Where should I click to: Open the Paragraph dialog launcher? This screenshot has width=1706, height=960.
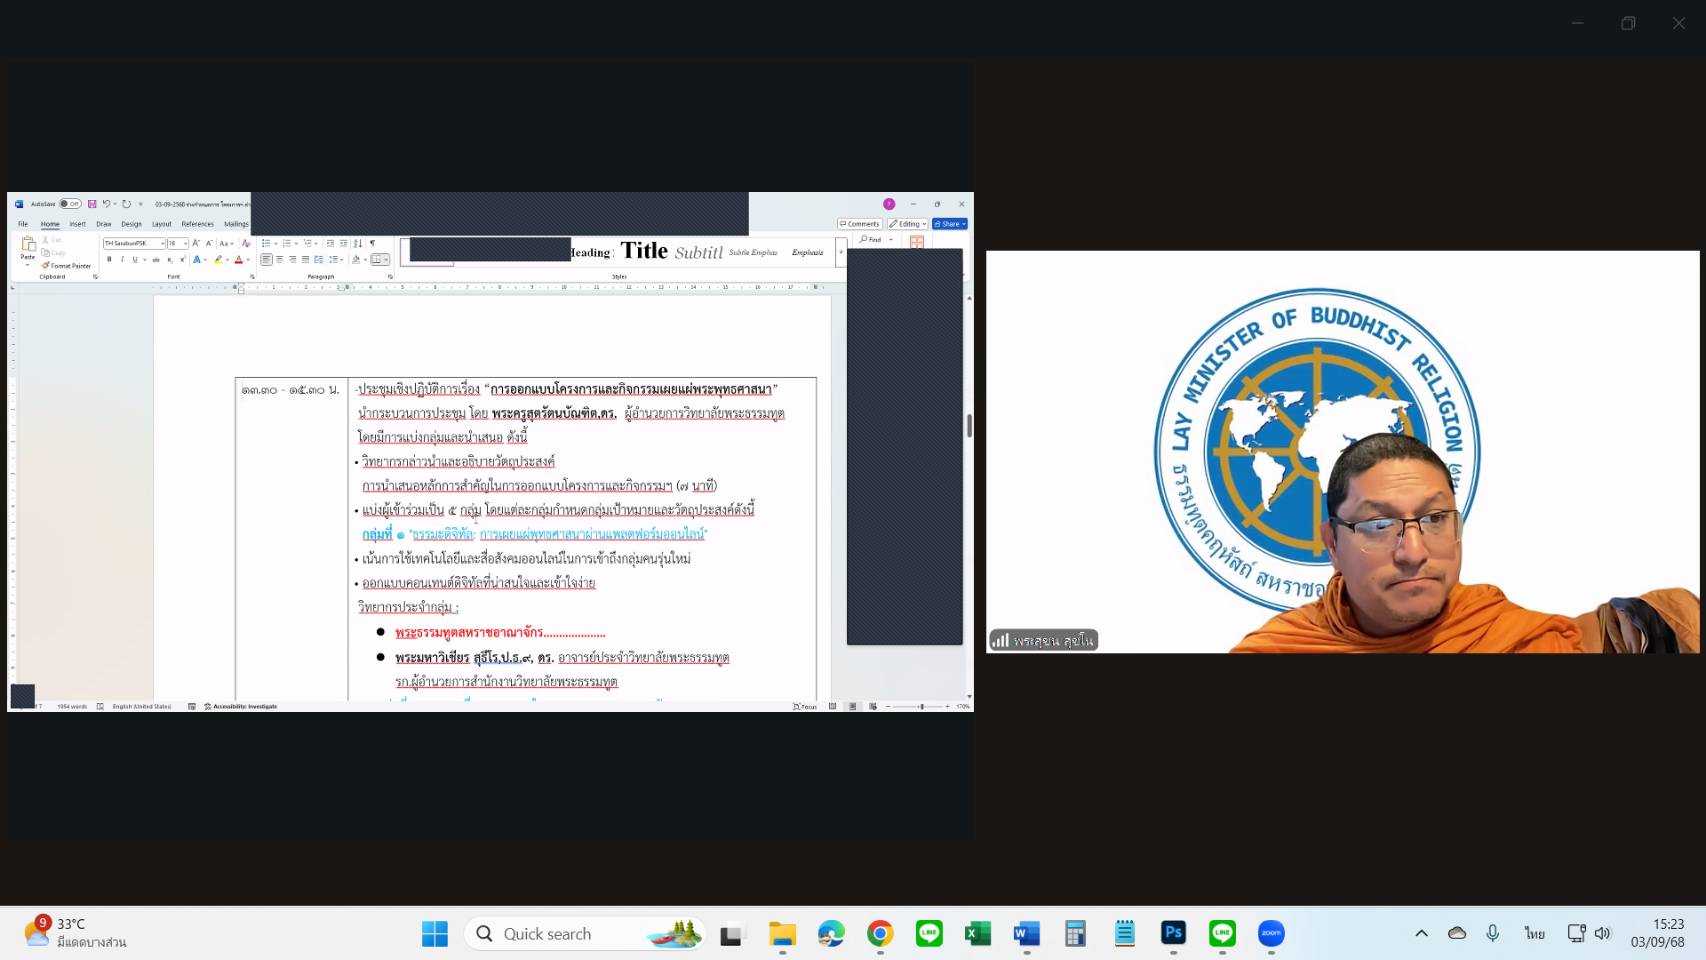(390, 277)
